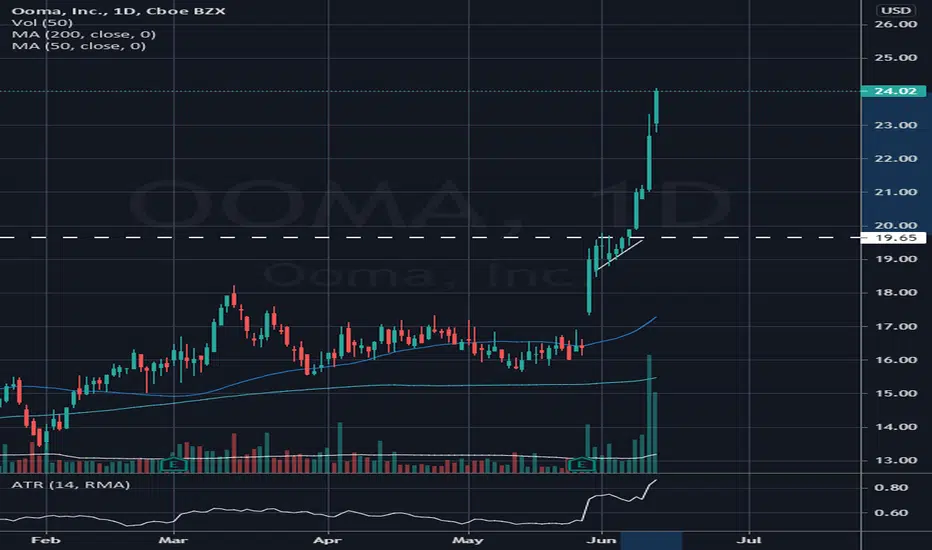Screen dimensions: 932x550
Task: Click the 0.80 ATR scale label
Action: pos(891,488)
